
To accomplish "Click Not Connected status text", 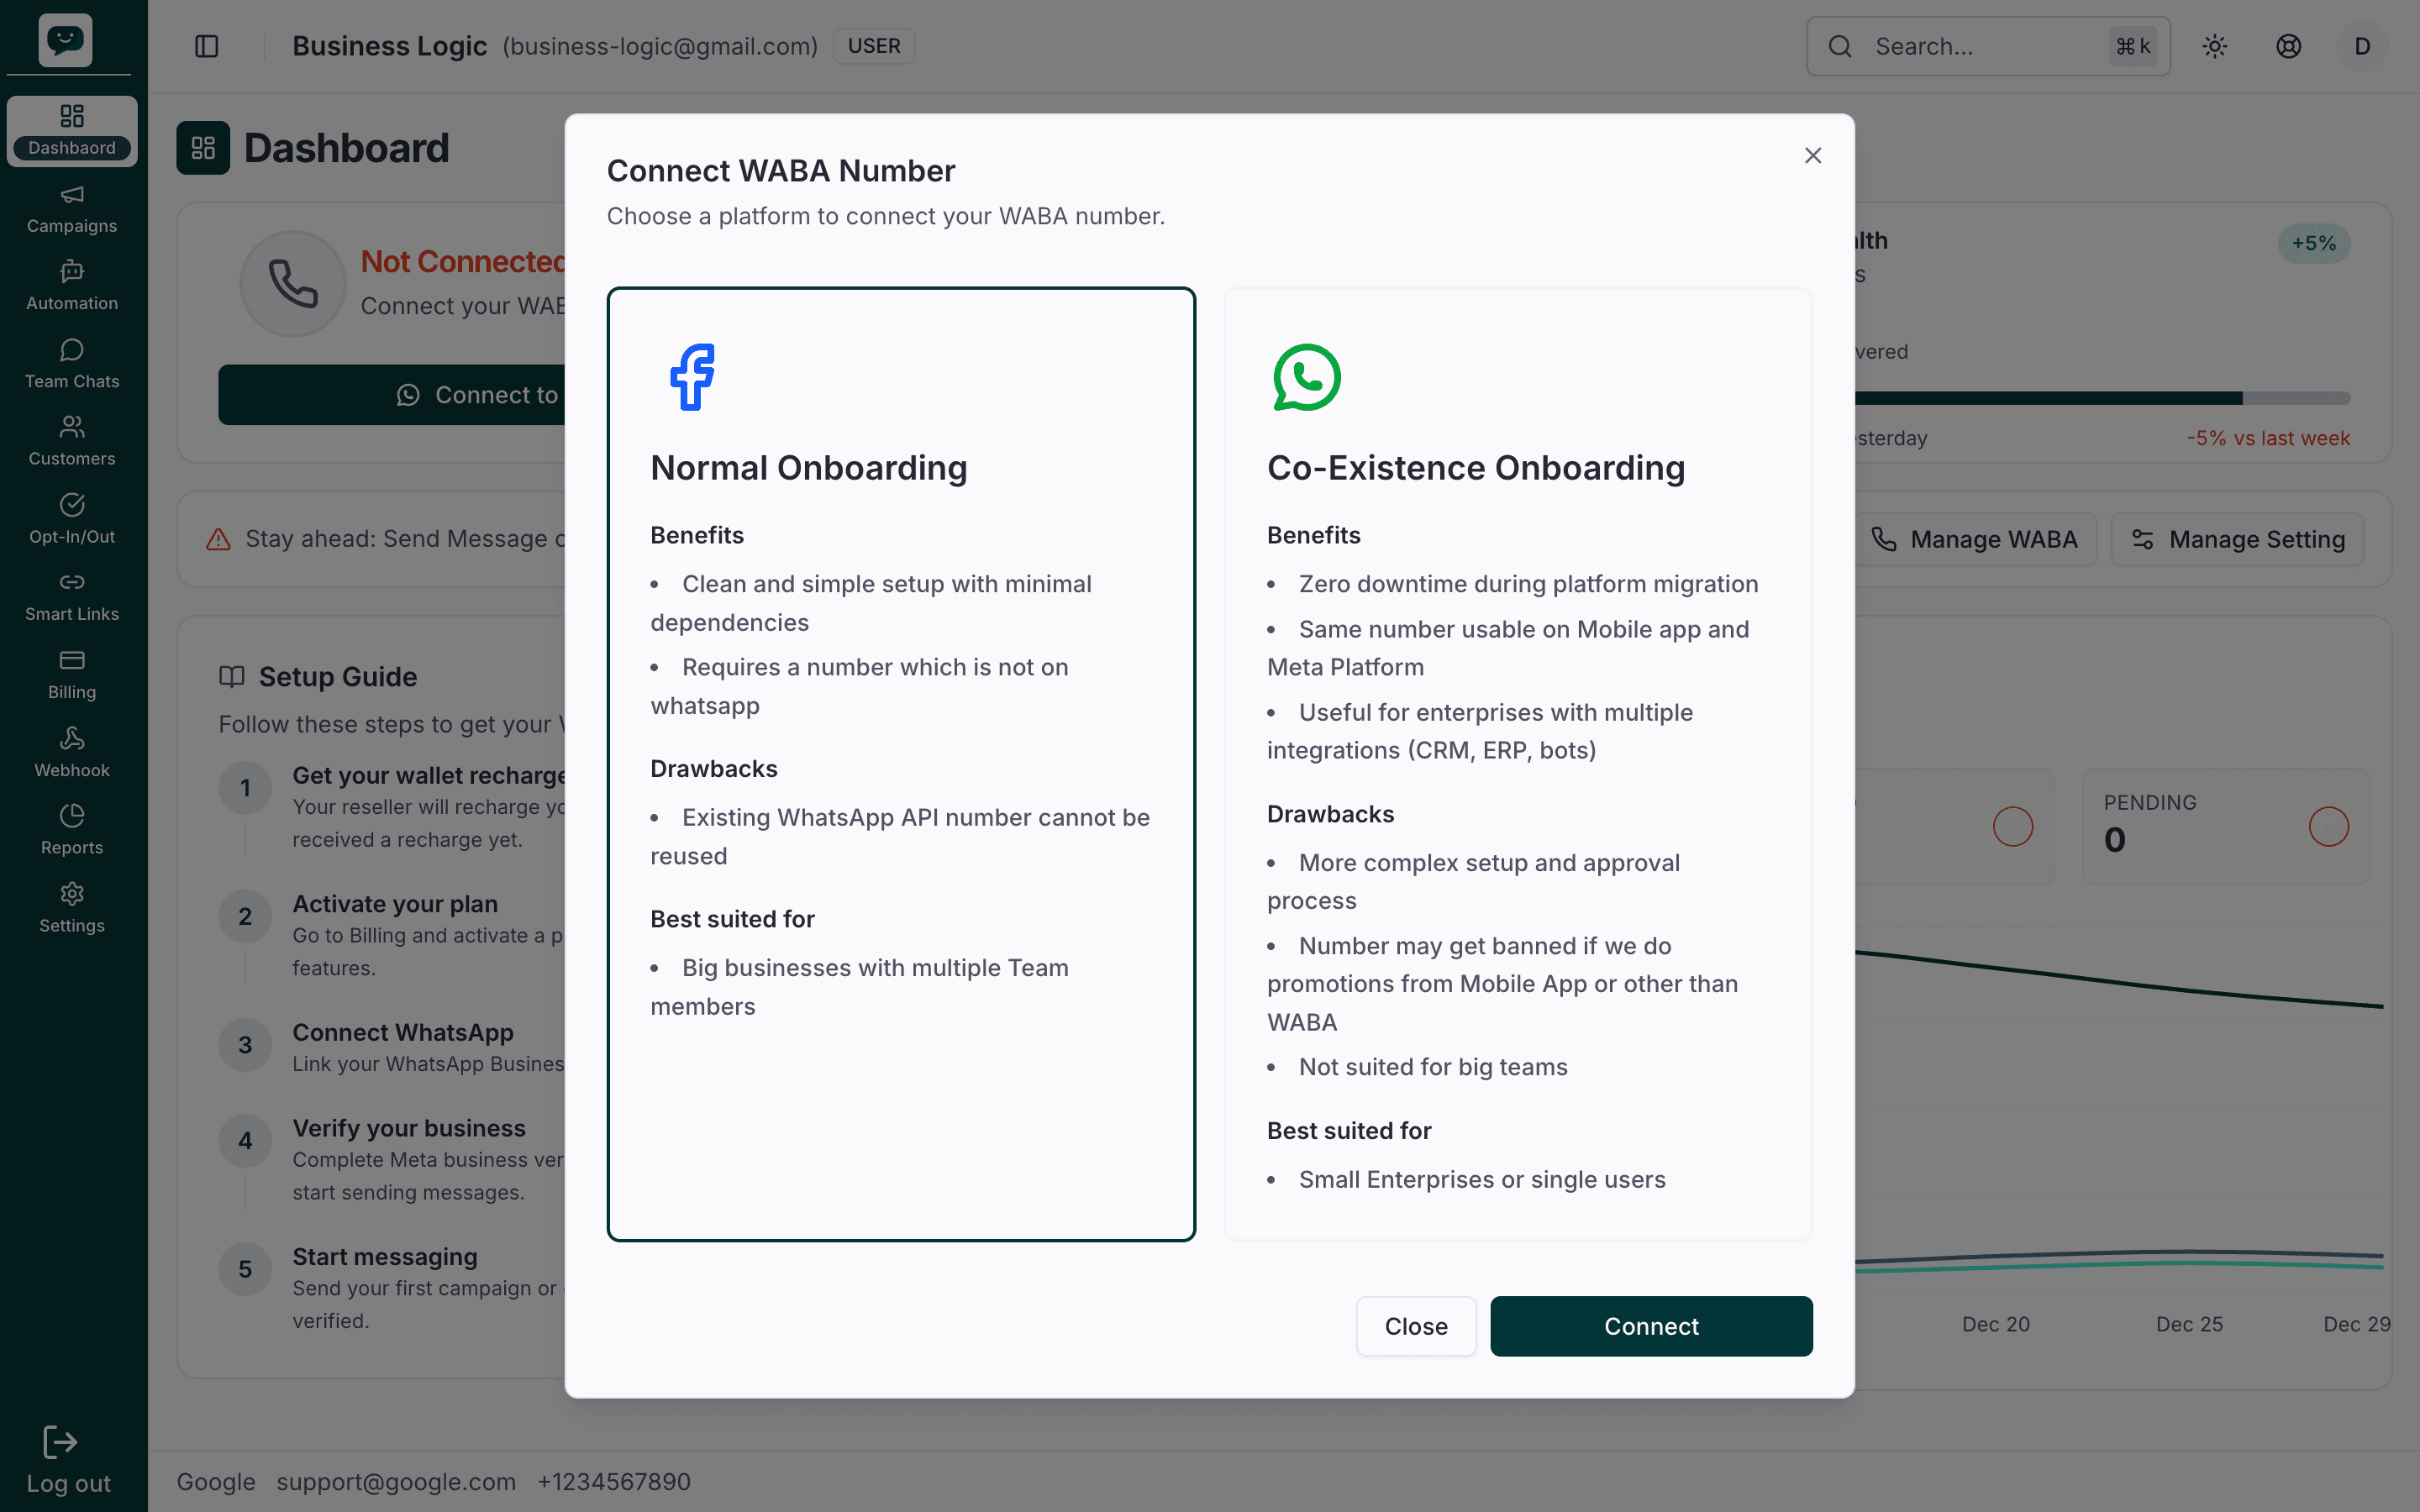I will coord(463,261).
